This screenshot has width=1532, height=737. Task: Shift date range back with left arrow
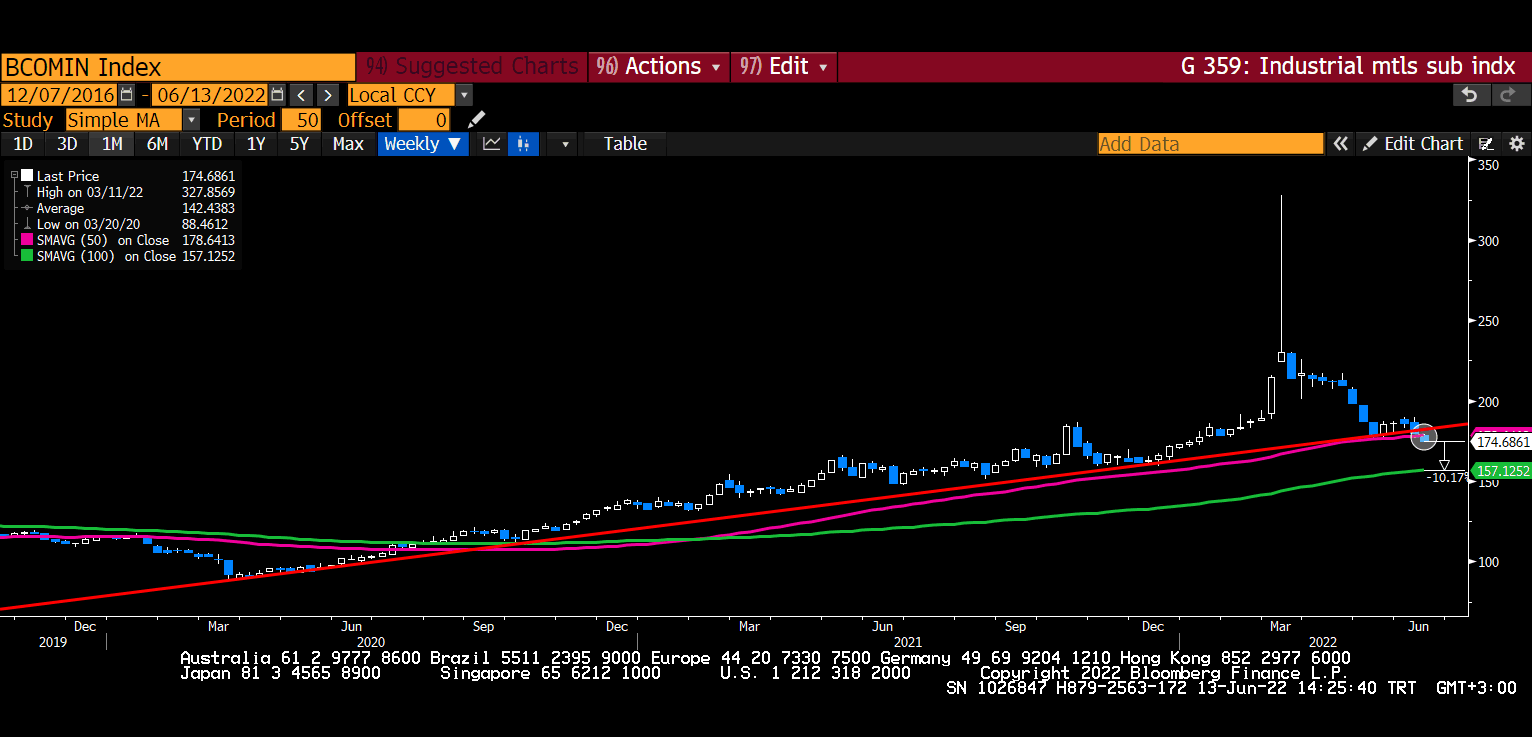301,95
